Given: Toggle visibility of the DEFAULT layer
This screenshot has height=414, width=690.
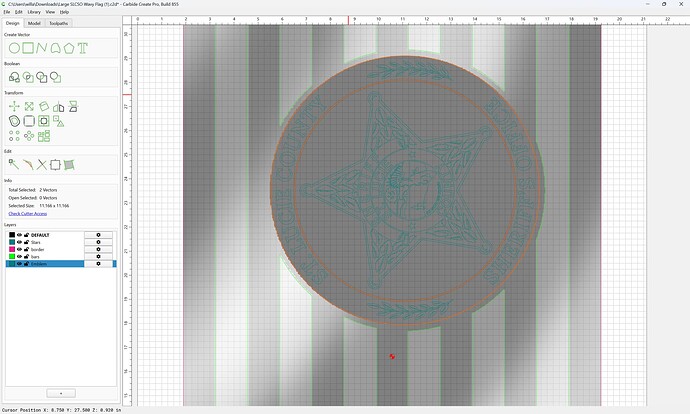Looking at the screenshot, I should point(19,235).
